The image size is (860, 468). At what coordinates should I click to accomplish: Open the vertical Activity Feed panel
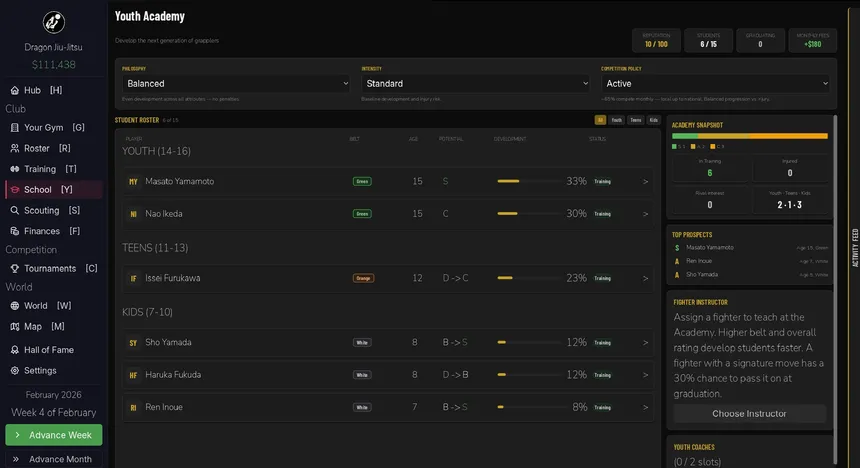pyautogui.click(x=855, y=248)
